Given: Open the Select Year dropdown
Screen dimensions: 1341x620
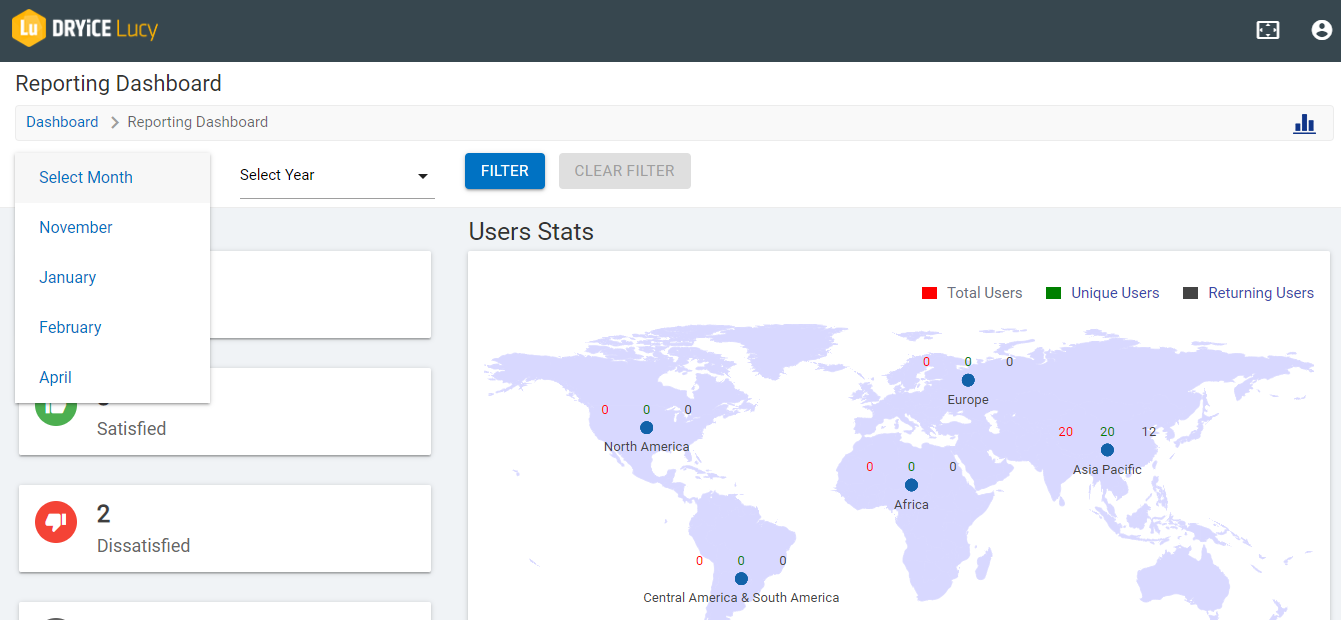Looking at the screenshot, I should point(336,175).
